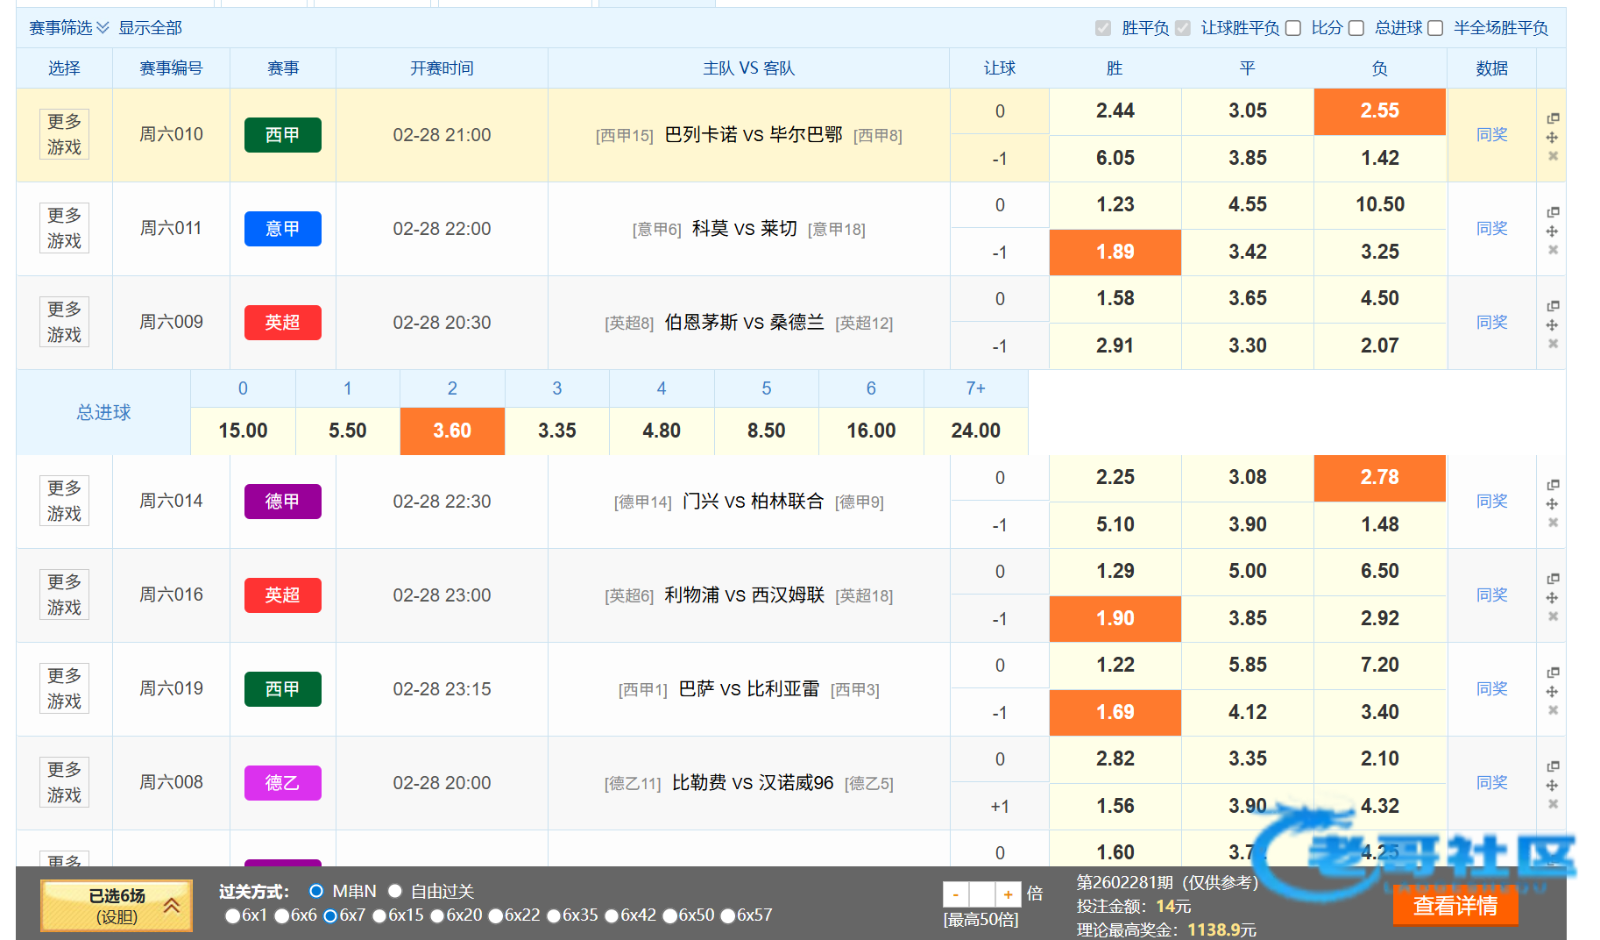Expand the 已选6场 selected matches panel
This screenshot has width=1600, height=940.
pos(116,905)
